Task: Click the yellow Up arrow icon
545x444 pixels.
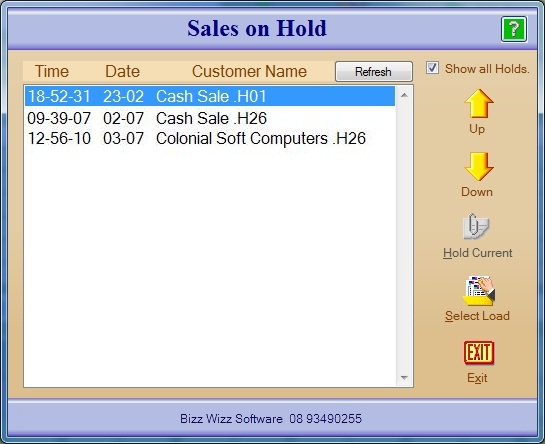Action: (479, 104)
